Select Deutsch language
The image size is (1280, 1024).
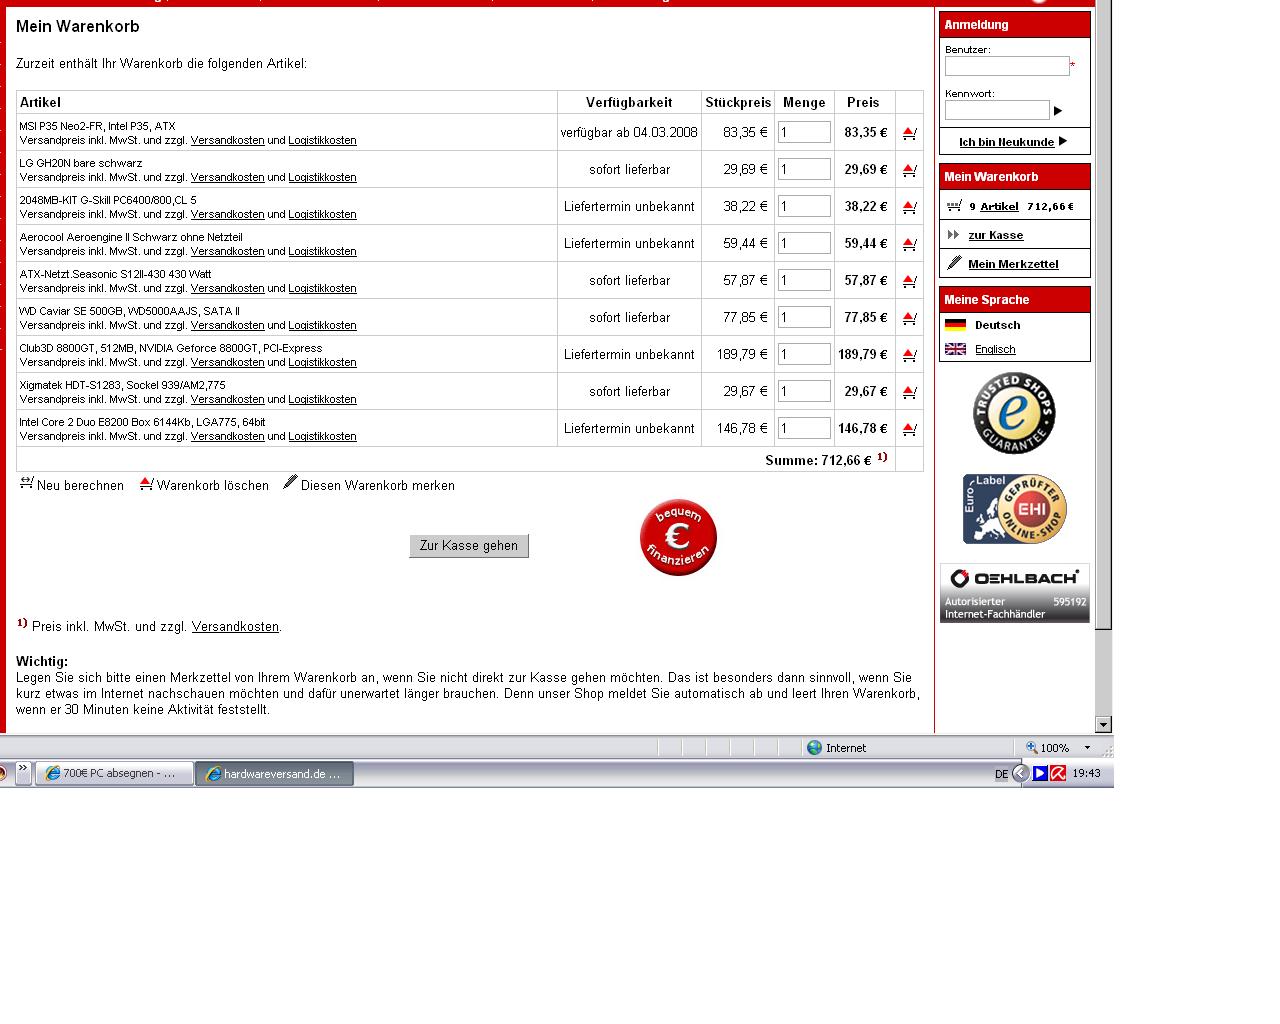point(998,325)
